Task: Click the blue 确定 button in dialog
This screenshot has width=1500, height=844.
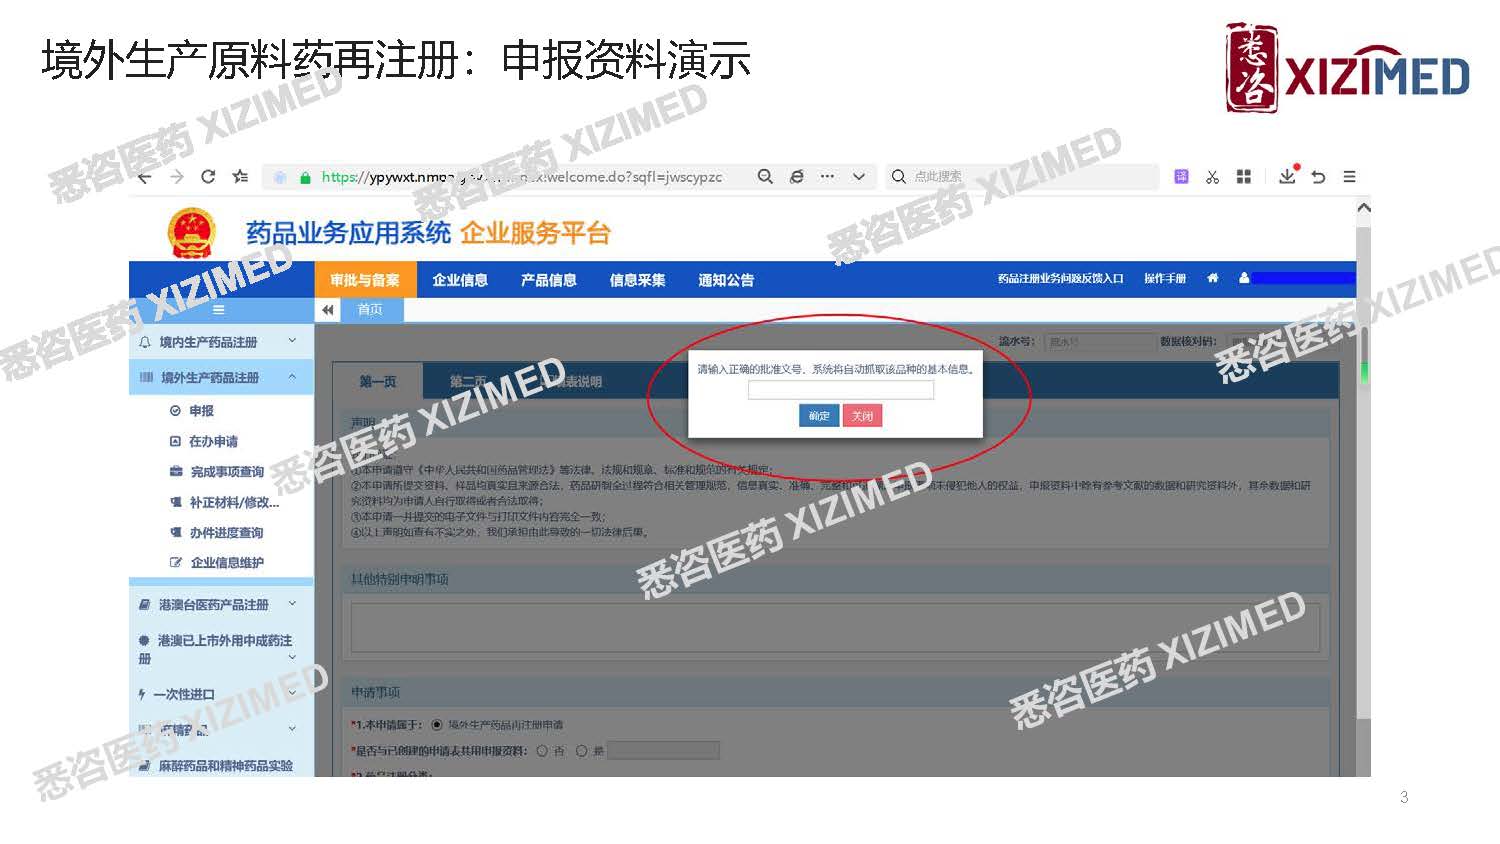Action: click(x=818, y=416)
